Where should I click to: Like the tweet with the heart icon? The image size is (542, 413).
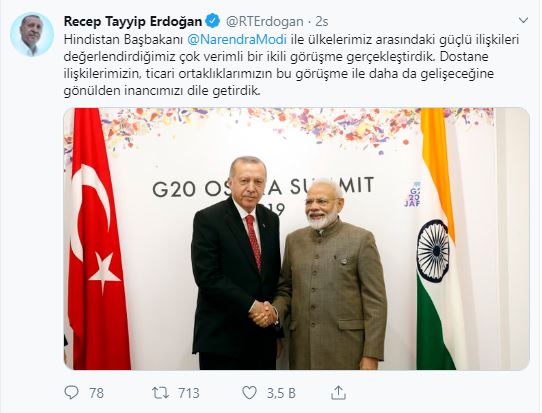[249, 393]
